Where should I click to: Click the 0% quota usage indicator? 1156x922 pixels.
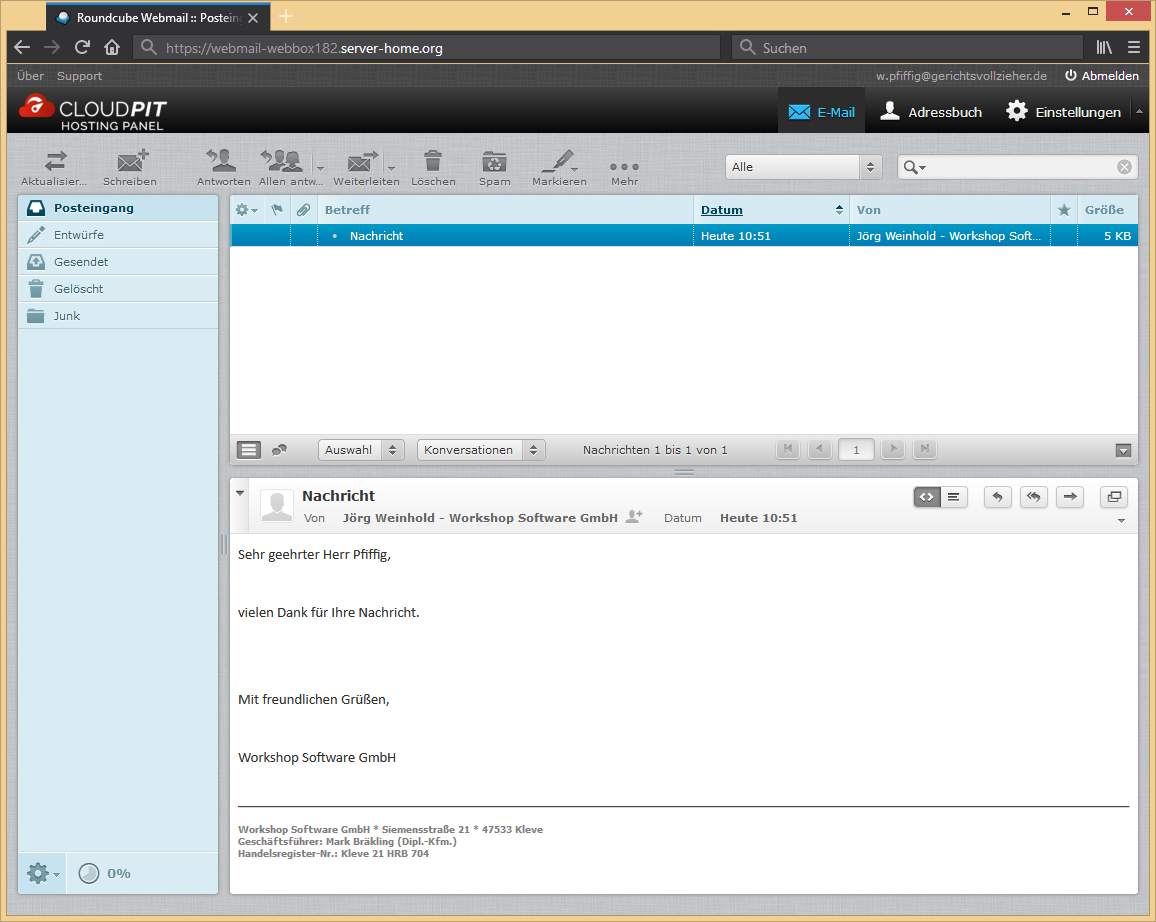(x=106, y=873)
